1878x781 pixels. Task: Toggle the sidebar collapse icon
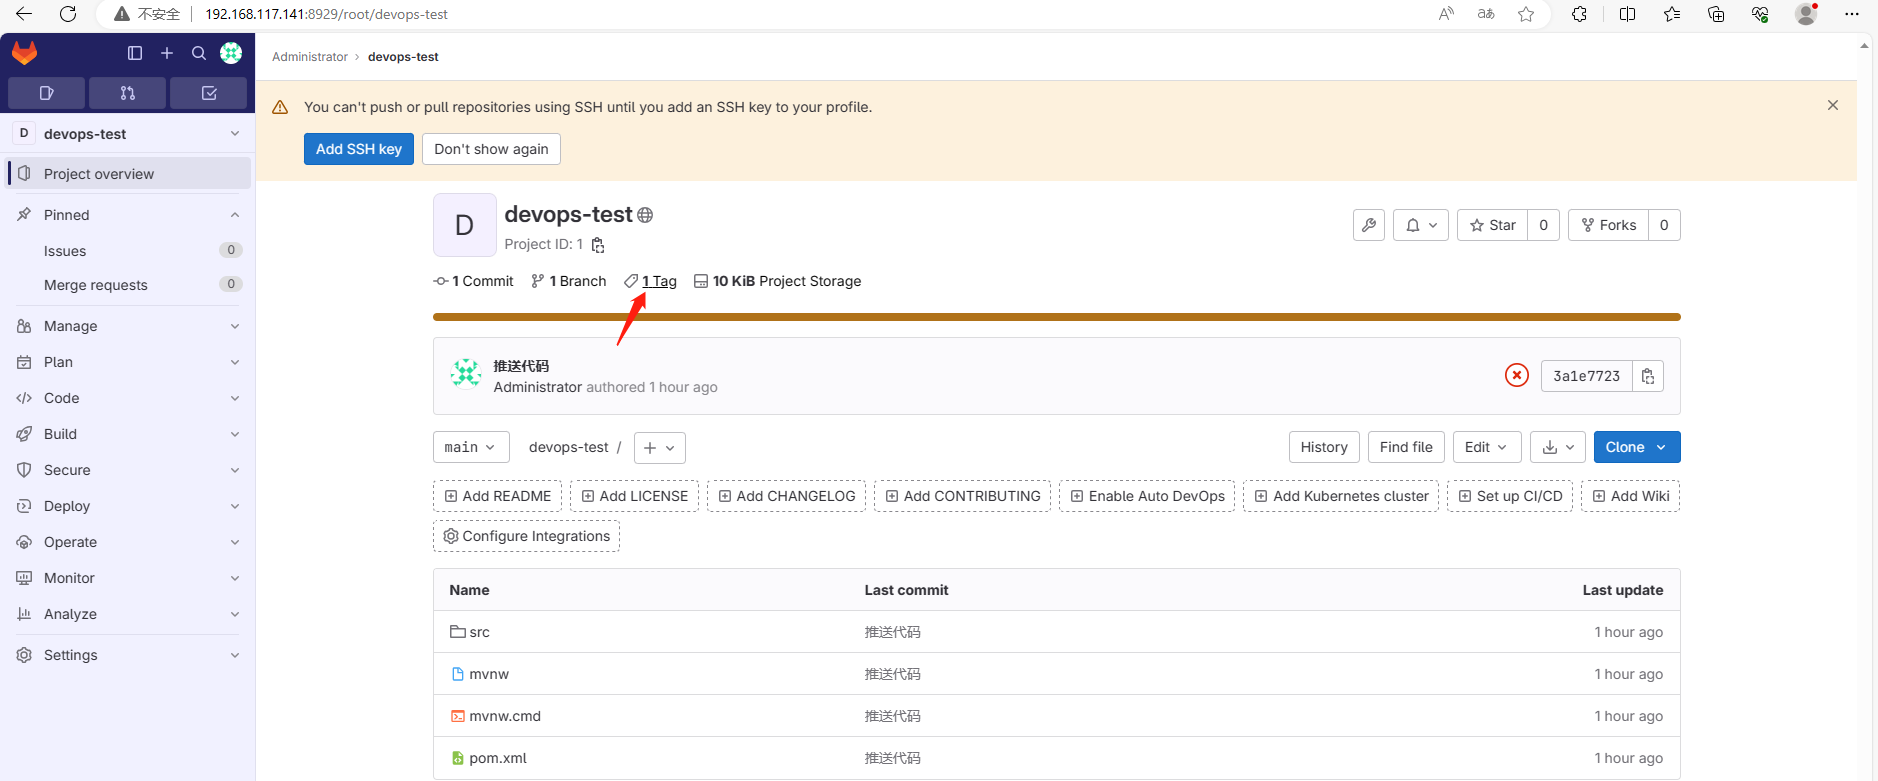pos(135,53)
